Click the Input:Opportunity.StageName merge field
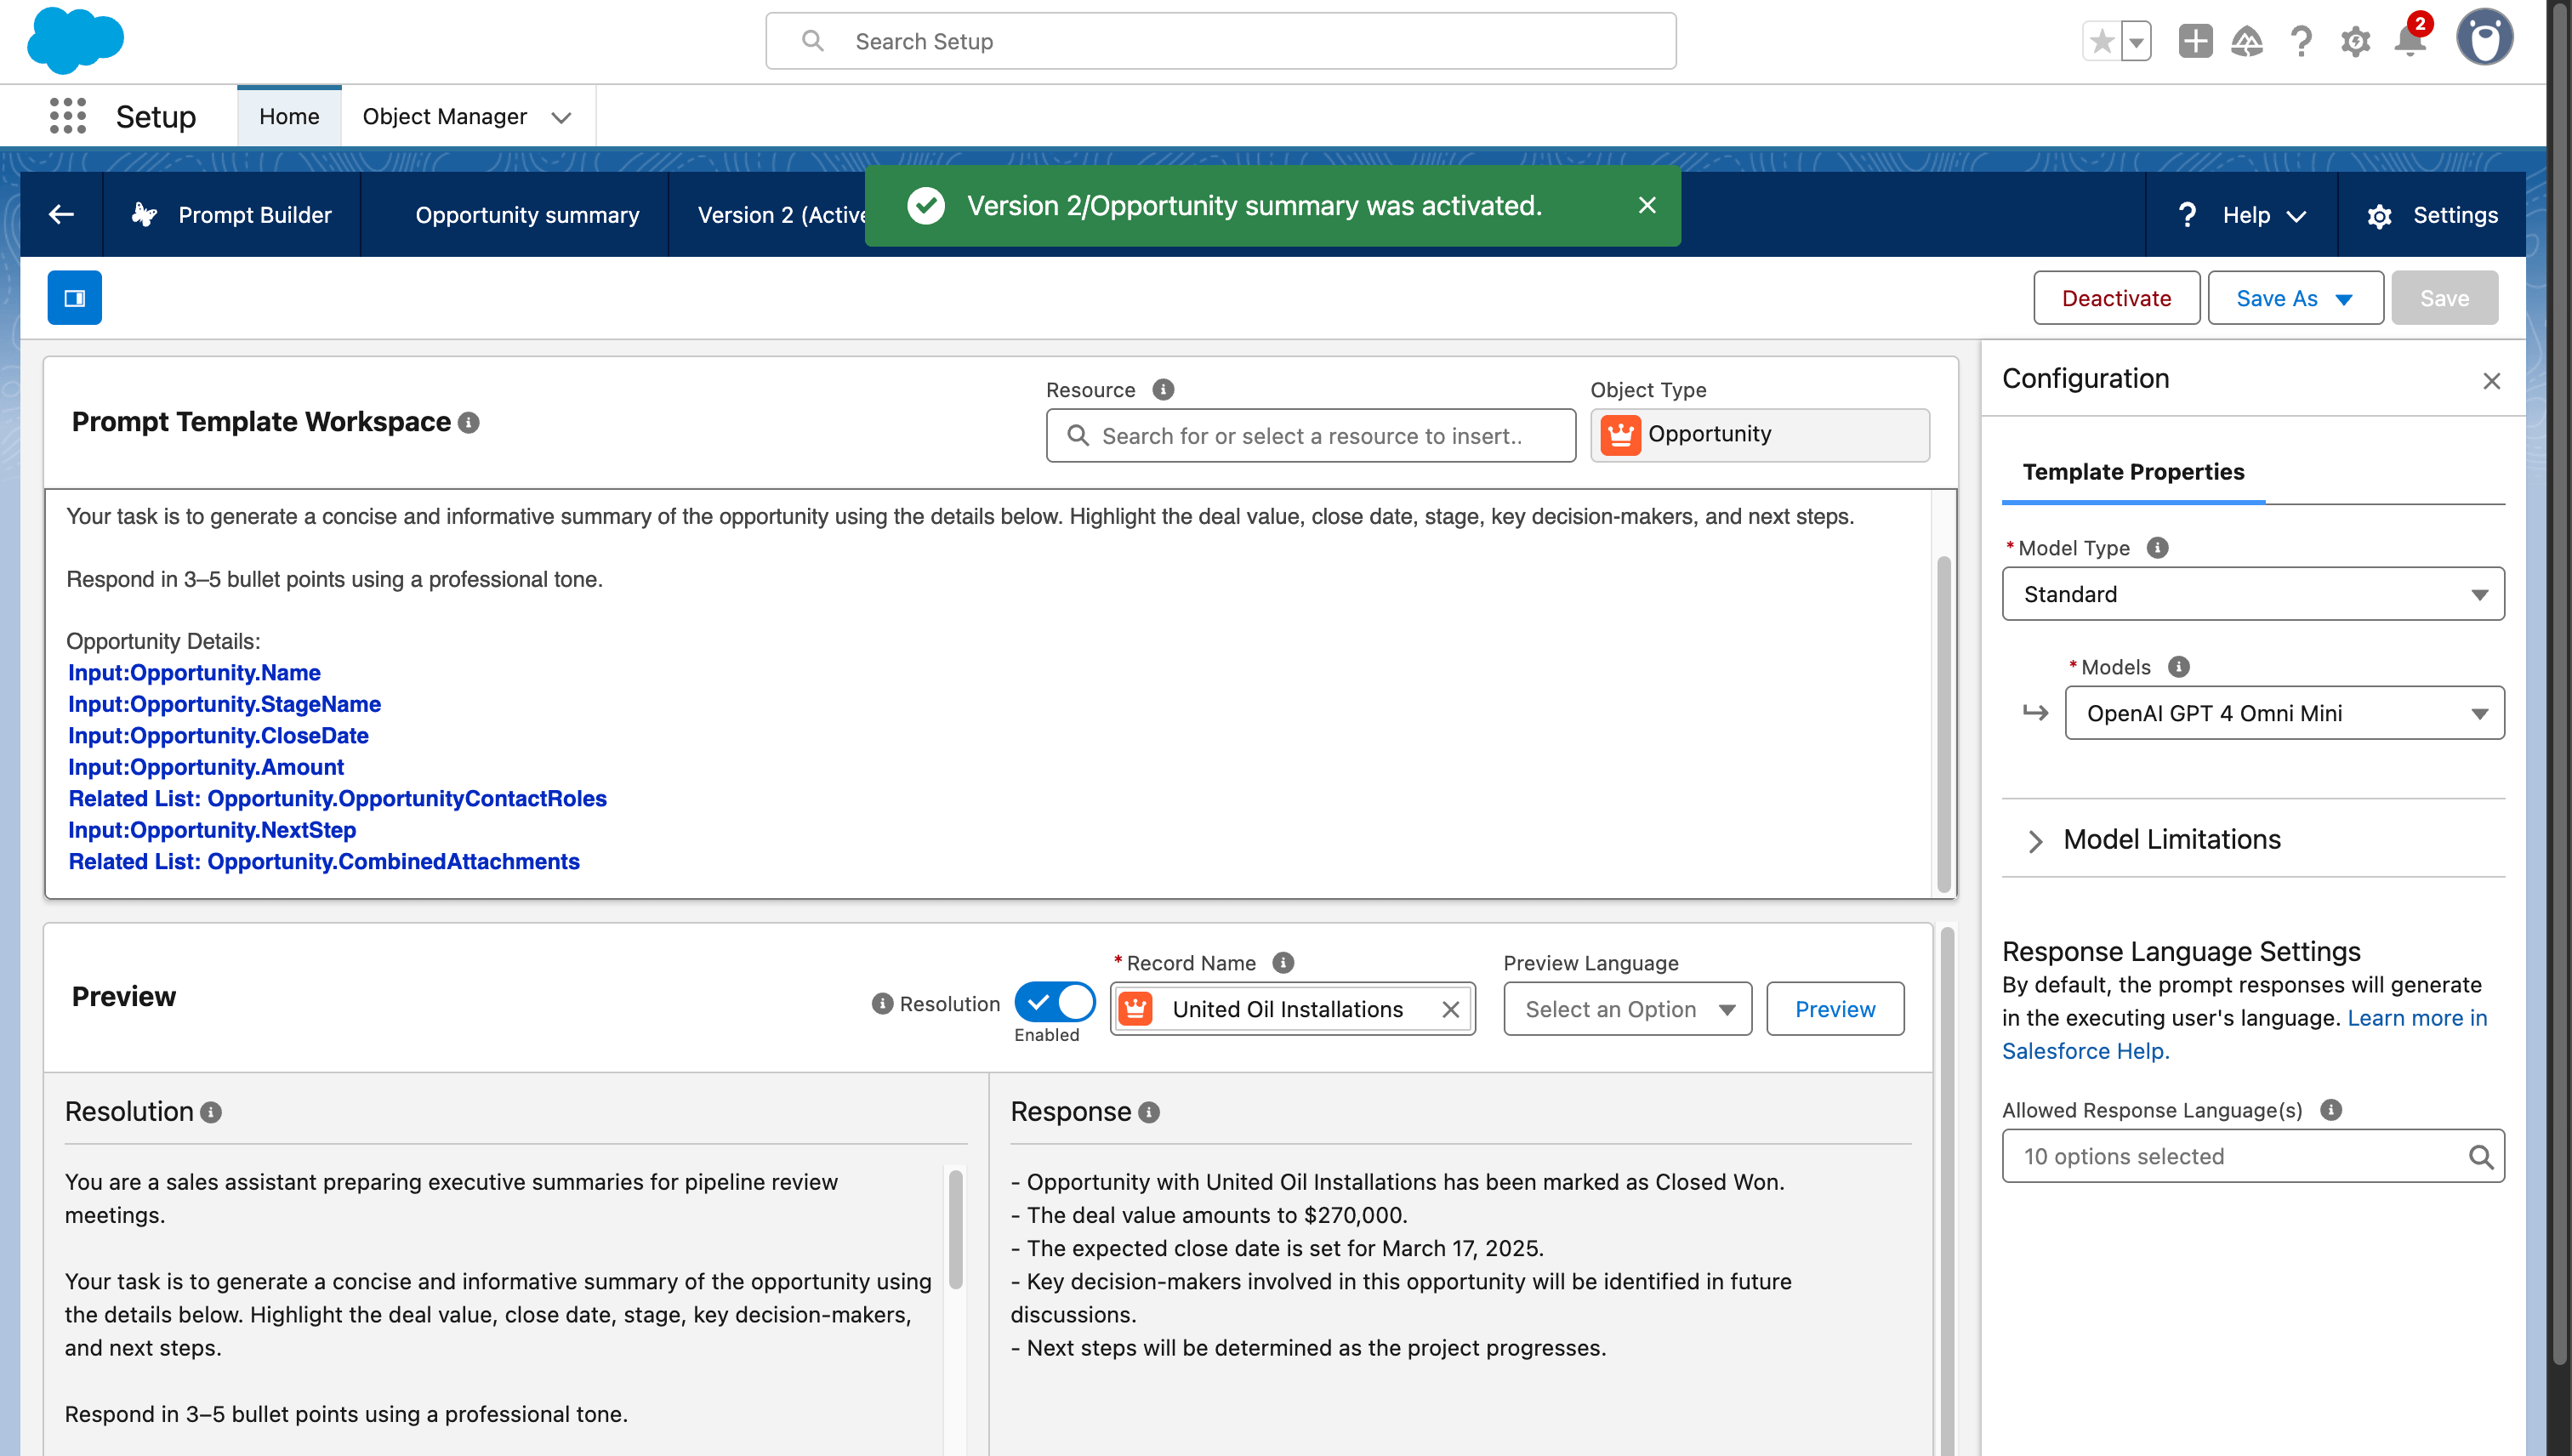This screenshot has width=2572, height=1456. pyautogui.click(x=224, y=704)
